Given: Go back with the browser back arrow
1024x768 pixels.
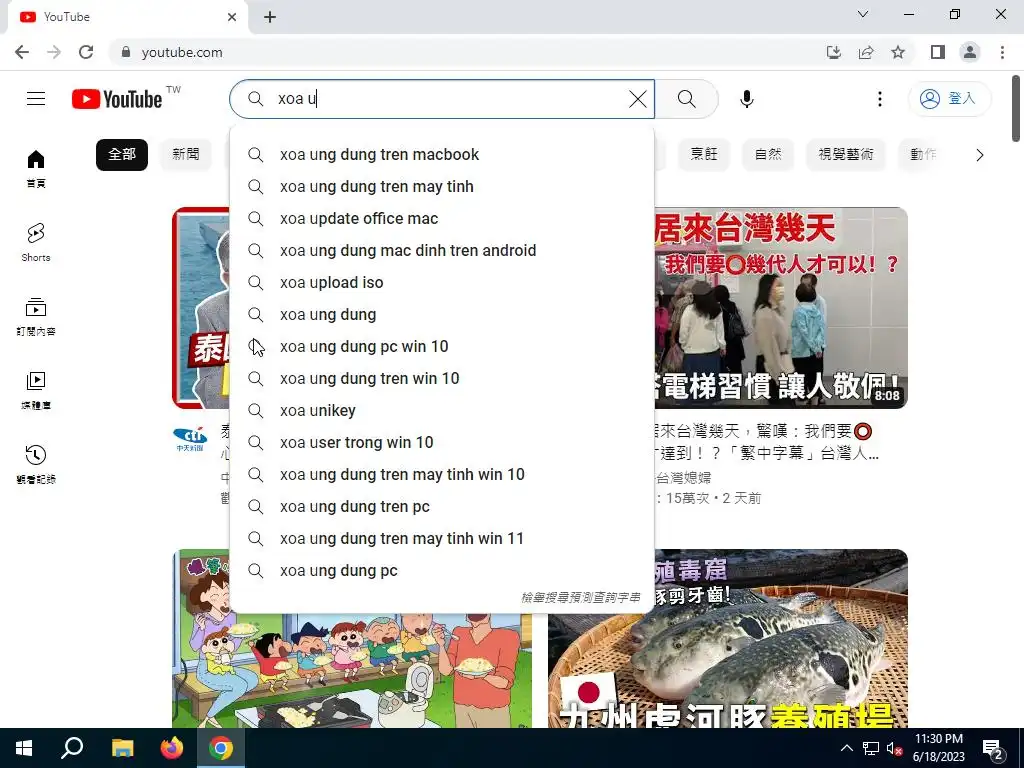Looking at the screenshot, I should tap(22, 52).
